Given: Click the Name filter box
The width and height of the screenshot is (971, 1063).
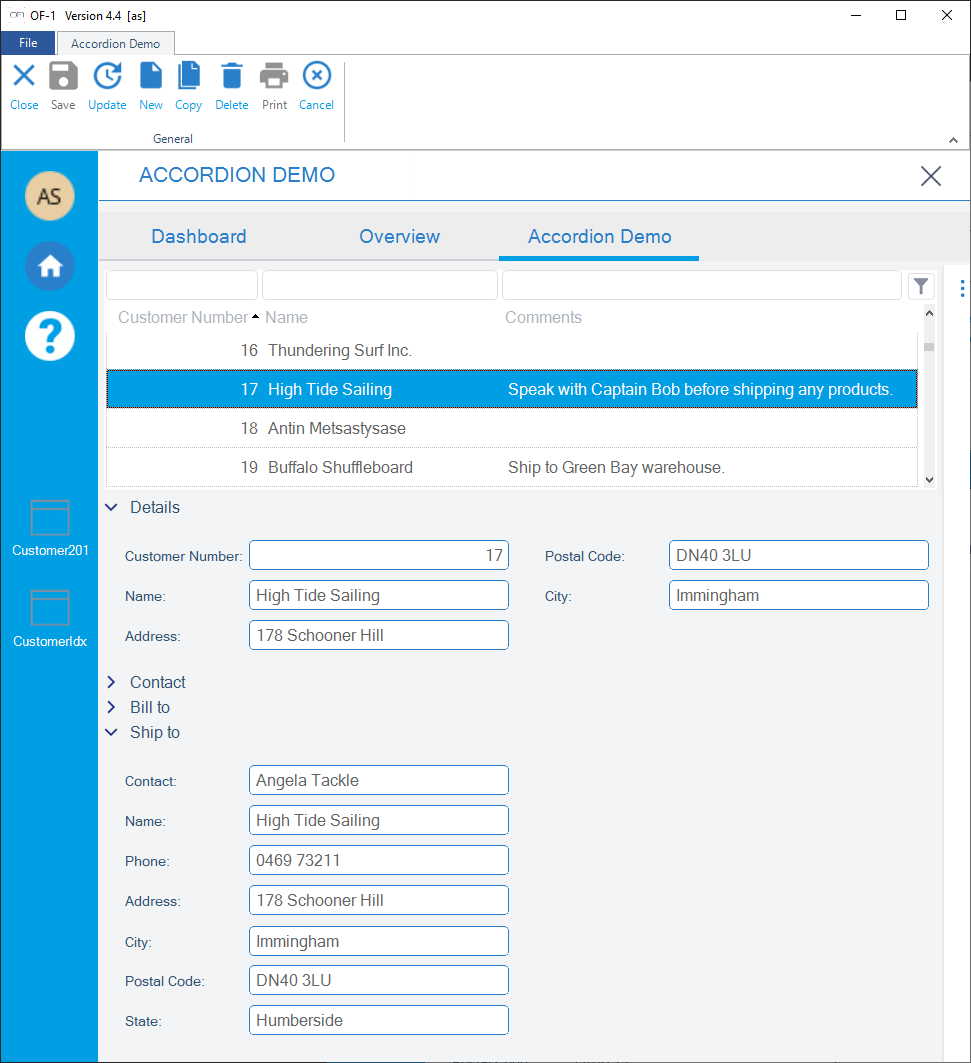Looking at the screenshot, I should (x=380, y=285).
